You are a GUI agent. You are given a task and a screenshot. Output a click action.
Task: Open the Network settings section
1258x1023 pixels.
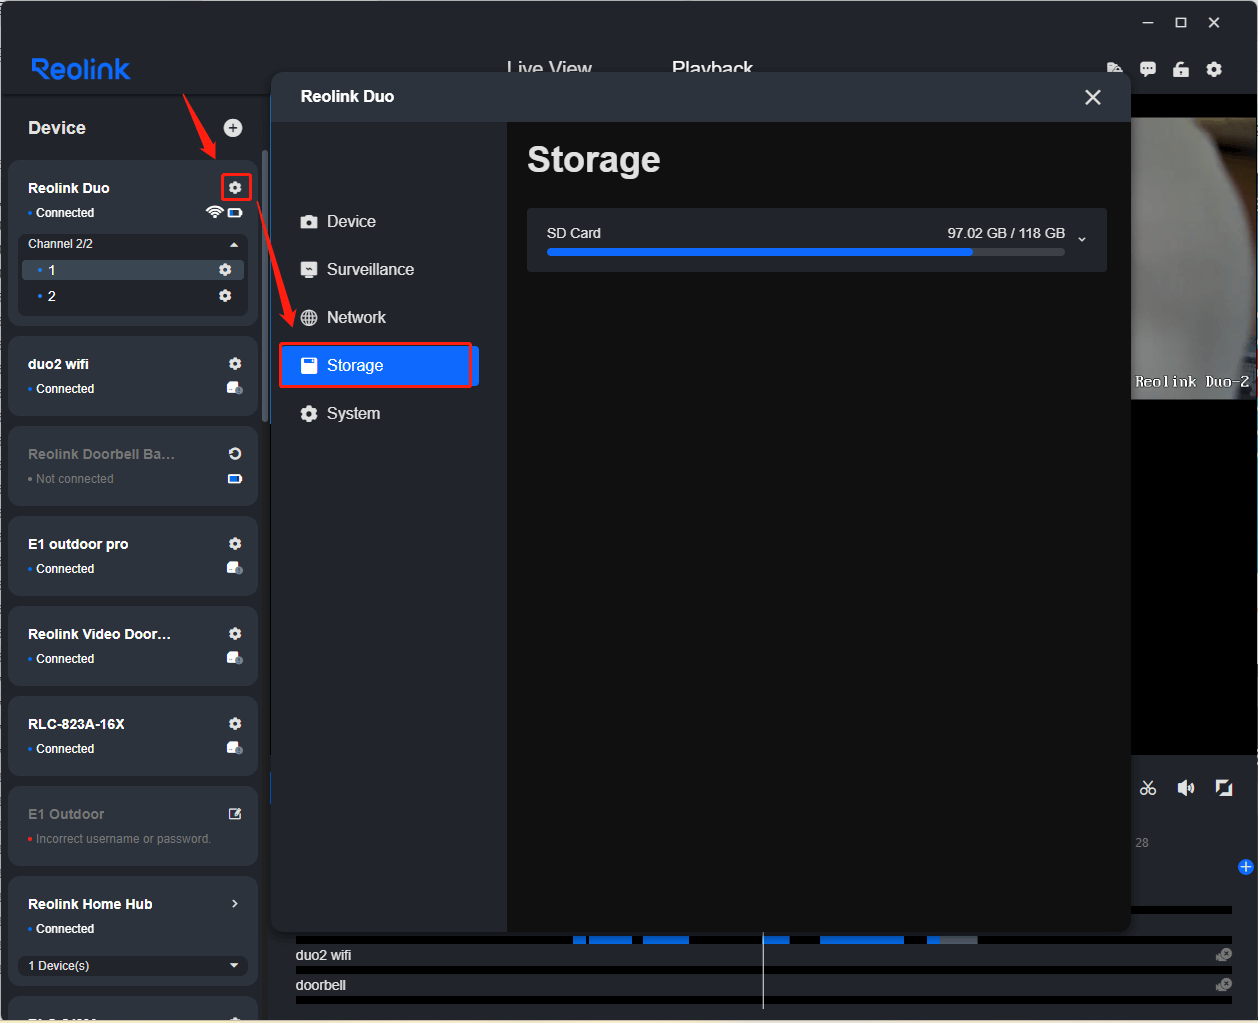pyautogui.click(x=379, y=318)
